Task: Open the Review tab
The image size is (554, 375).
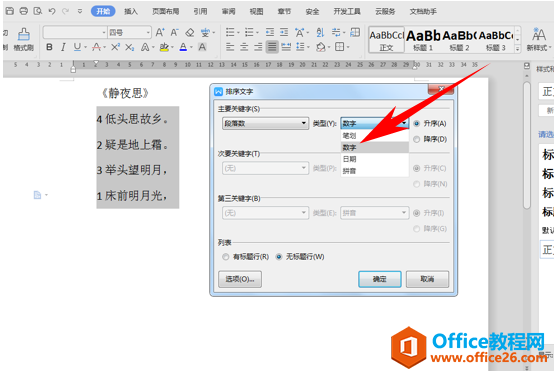Action: [229, 11]
